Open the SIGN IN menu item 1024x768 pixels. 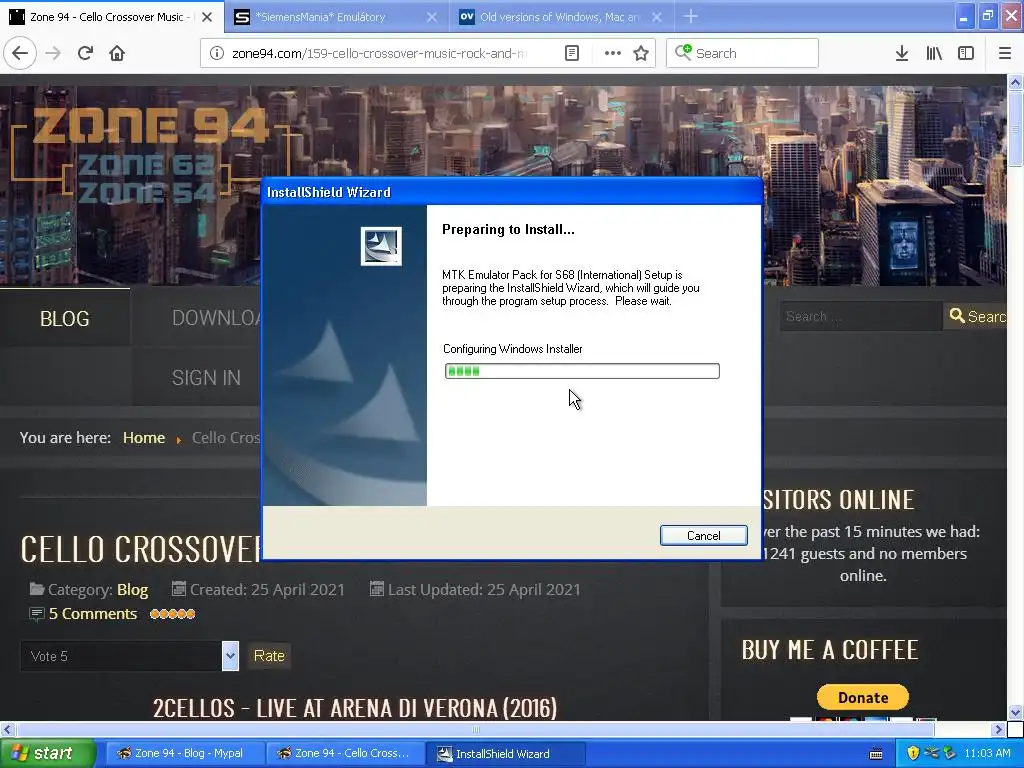coord(206,377)
